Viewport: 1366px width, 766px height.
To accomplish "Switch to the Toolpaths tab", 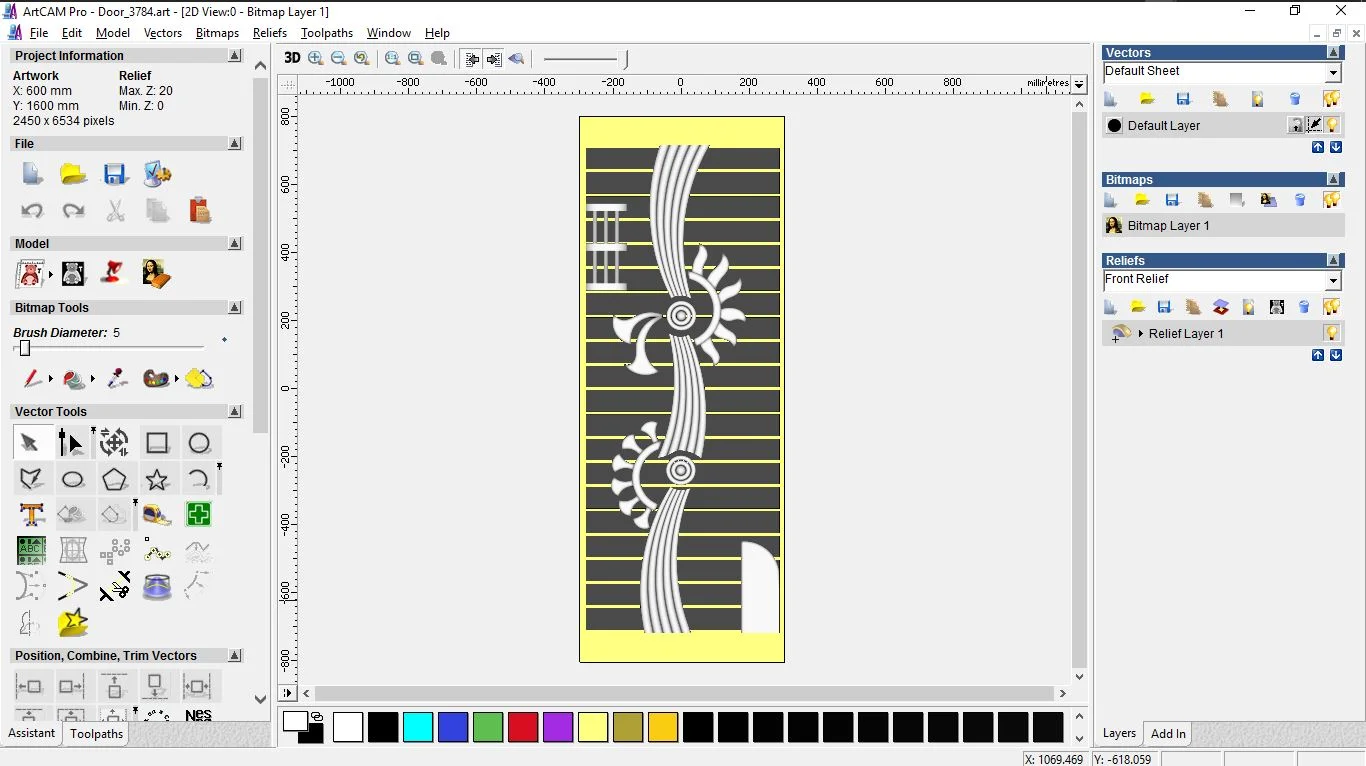I will pos(96,734).
